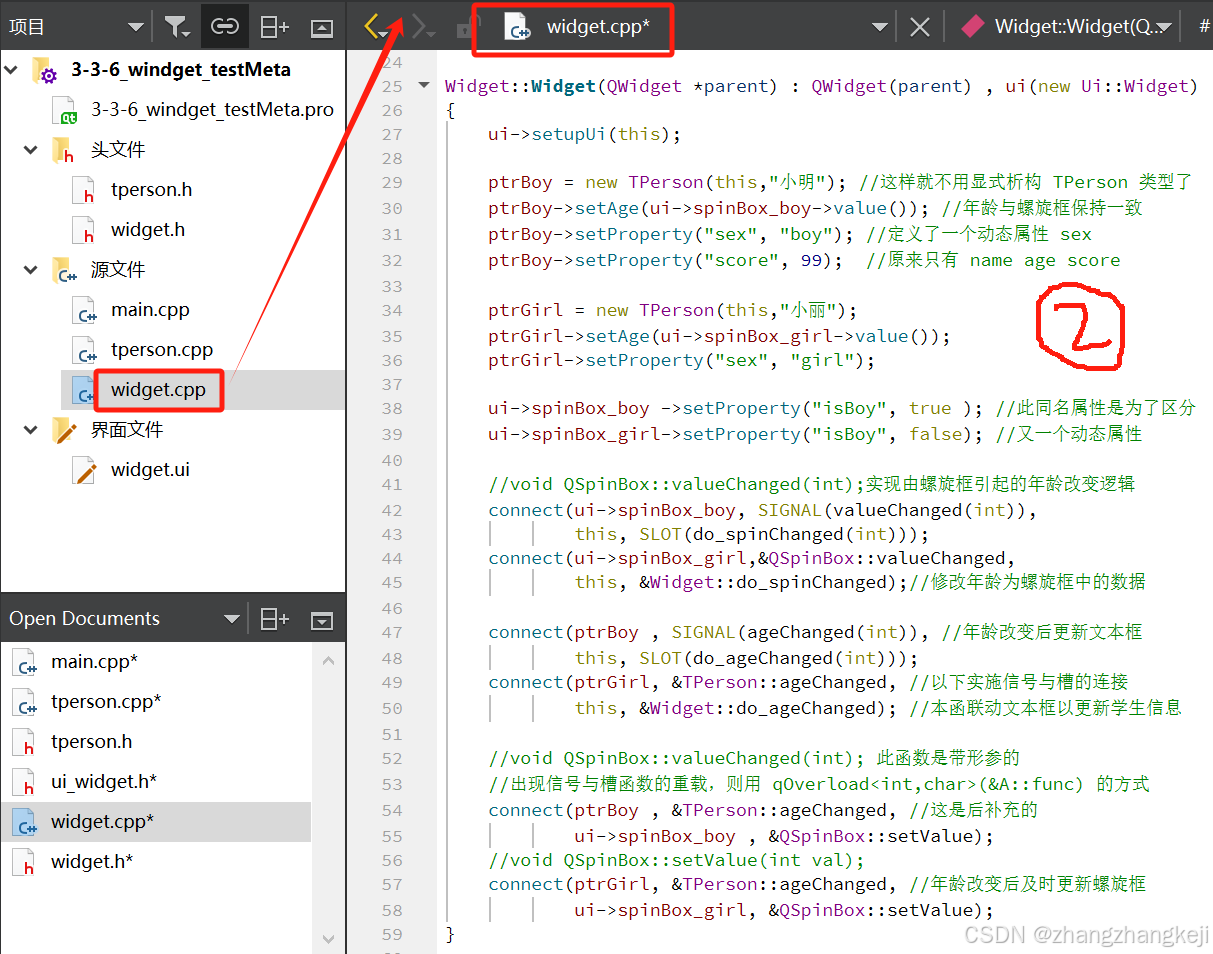Click the file lock icon in editor toolbar
1213x954 pixels.
pyautogui.click(x=464, y=28)
